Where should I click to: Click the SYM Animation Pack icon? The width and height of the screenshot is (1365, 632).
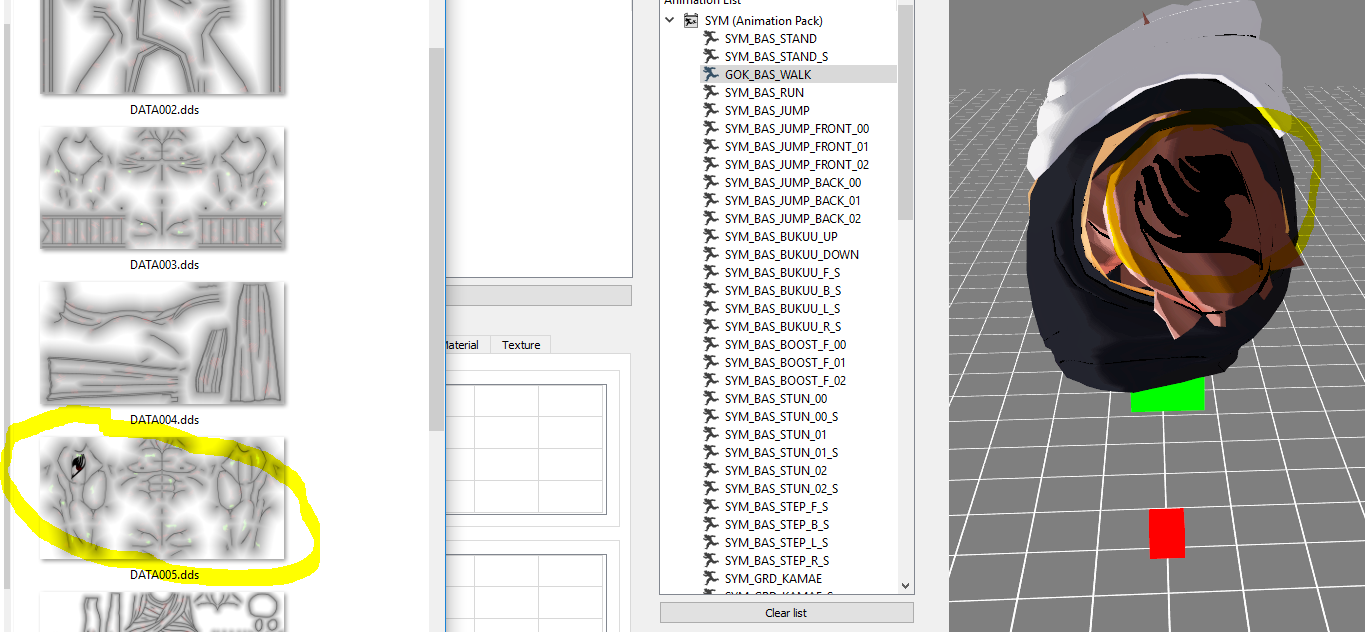pyautogui.click(x=691, y=20)
